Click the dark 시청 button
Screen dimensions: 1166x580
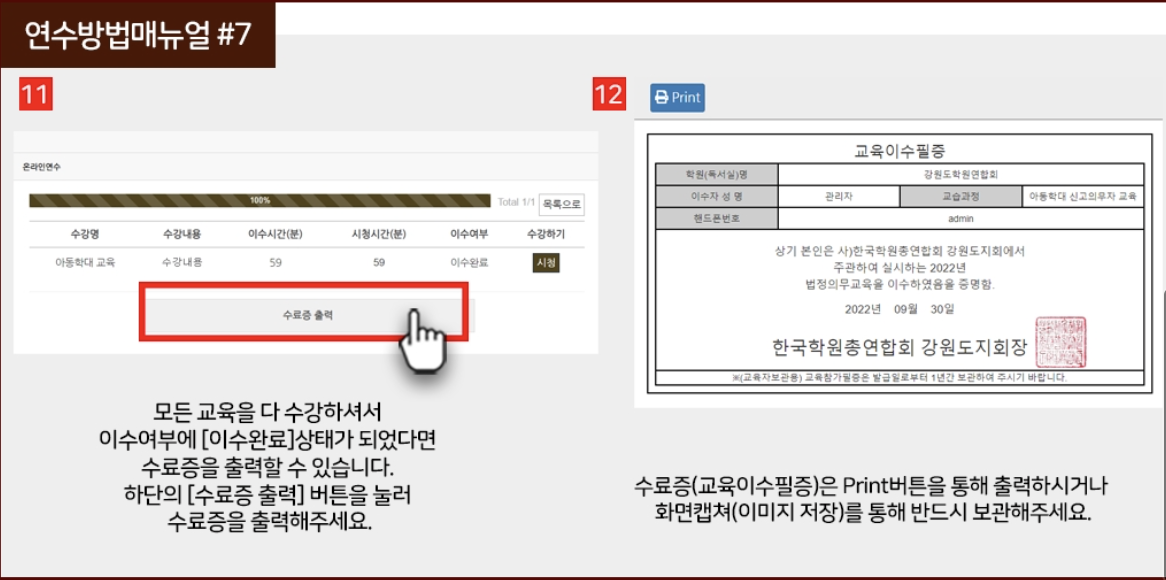pos(546,262)
